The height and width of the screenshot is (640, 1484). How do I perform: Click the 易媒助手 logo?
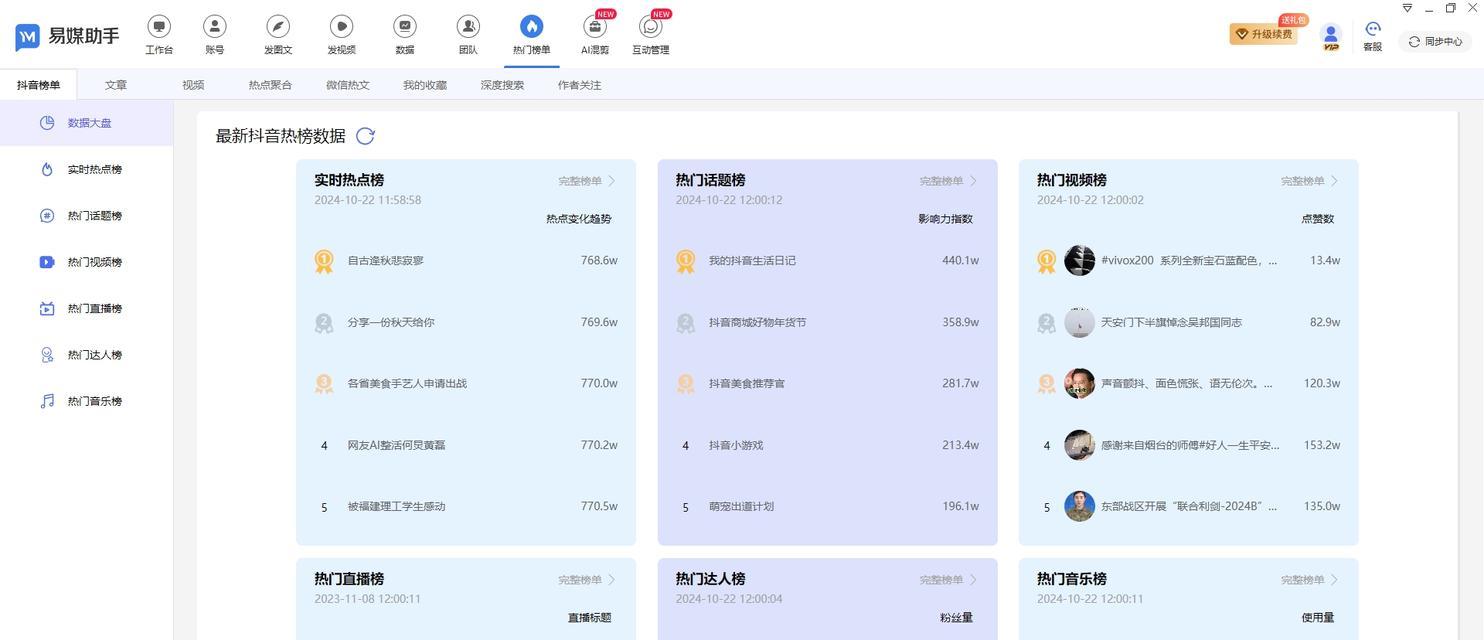point(67,37)
